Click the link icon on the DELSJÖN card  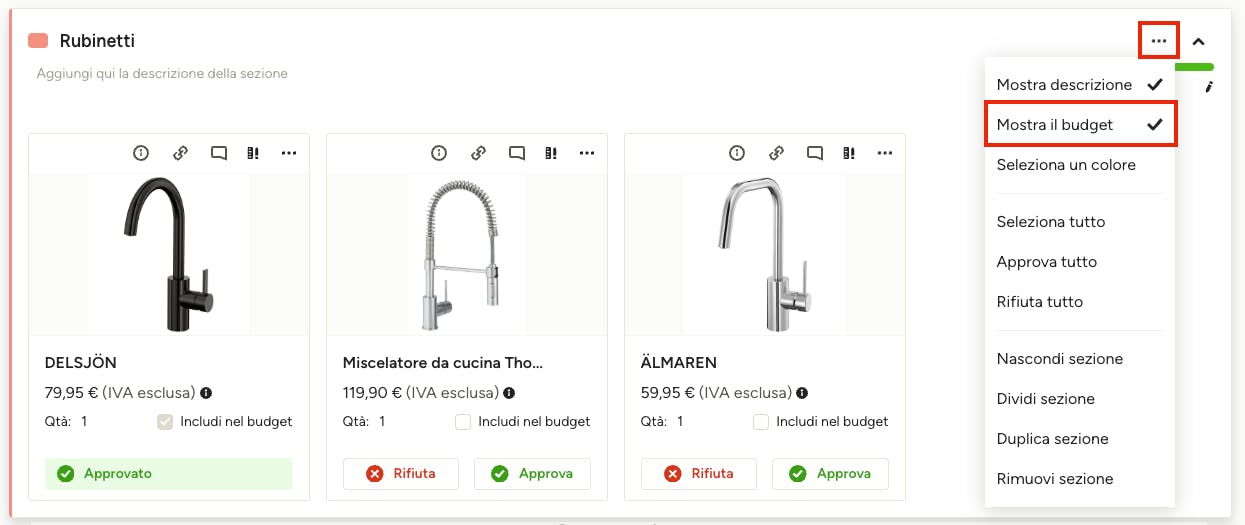pyautogui.click(x=180, y=153)
